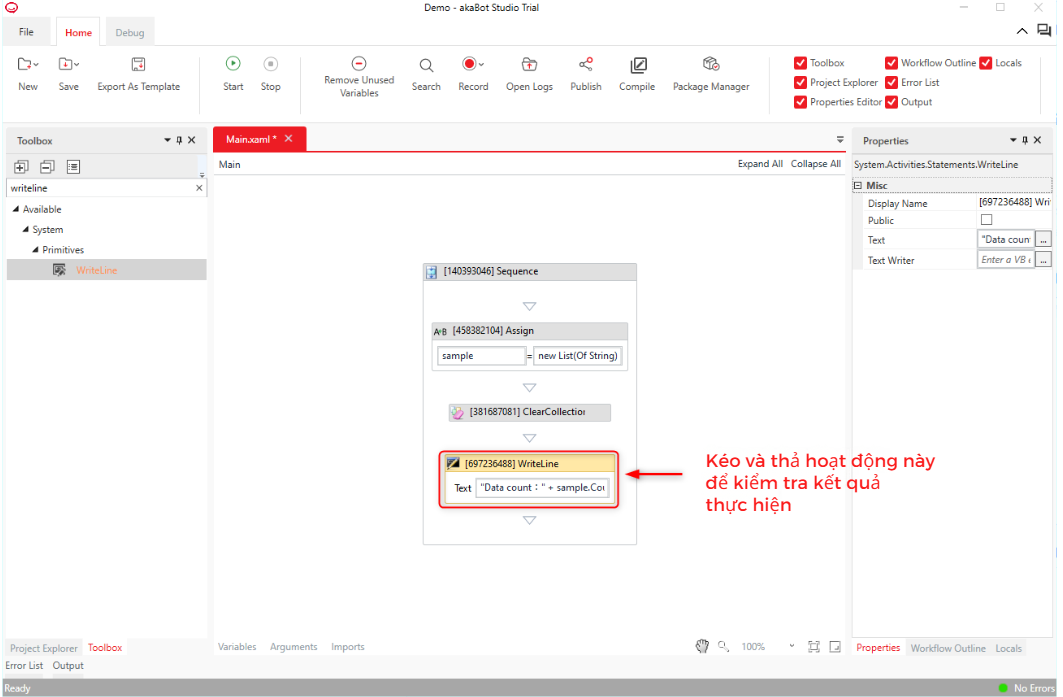Open the feedback chat icon at top right
The height and width of the screenshot is (697, 1063).
pyautogui.click(x=1044, y=31)
